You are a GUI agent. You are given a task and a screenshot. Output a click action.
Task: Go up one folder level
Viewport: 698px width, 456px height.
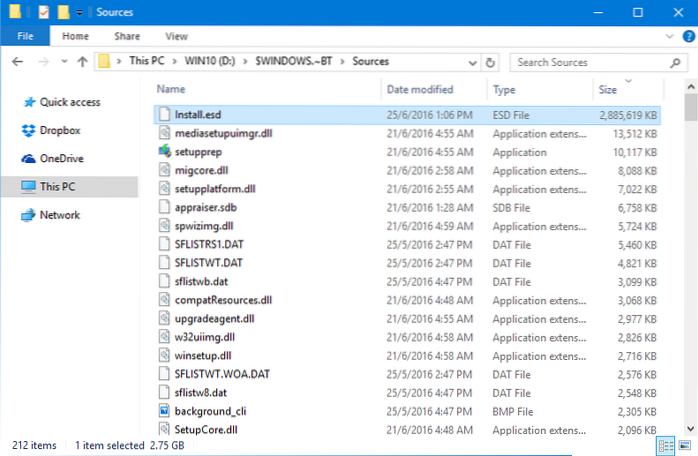[x=82, y=61]
